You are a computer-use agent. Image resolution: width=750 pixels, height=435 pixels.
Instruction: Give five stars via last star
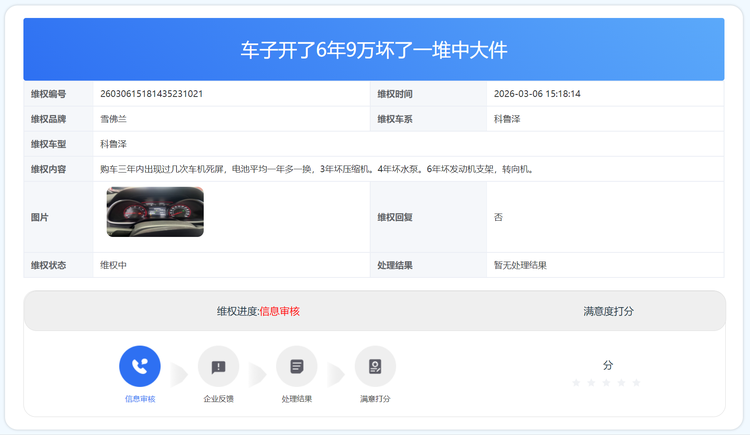coord(636,383)
